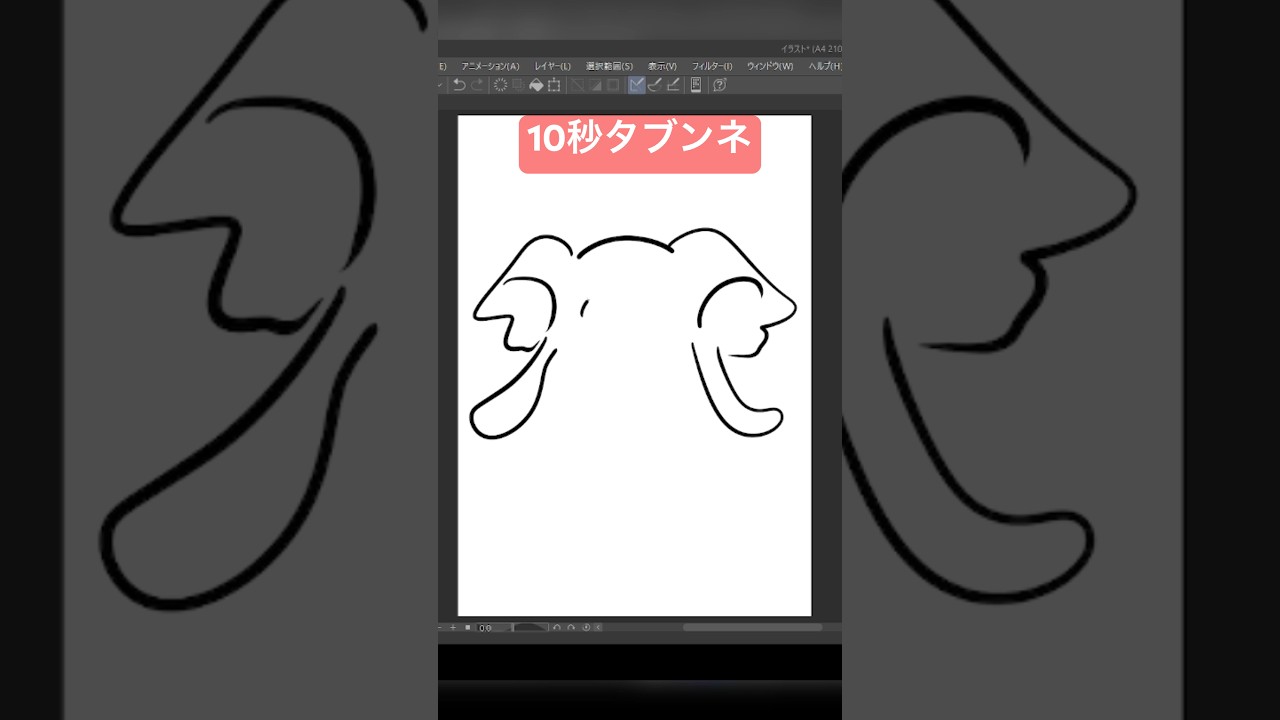The image size is (1280, 720).
Task: Click the Fit to screen icon in the bottom bar
Action: pos(468,626)
